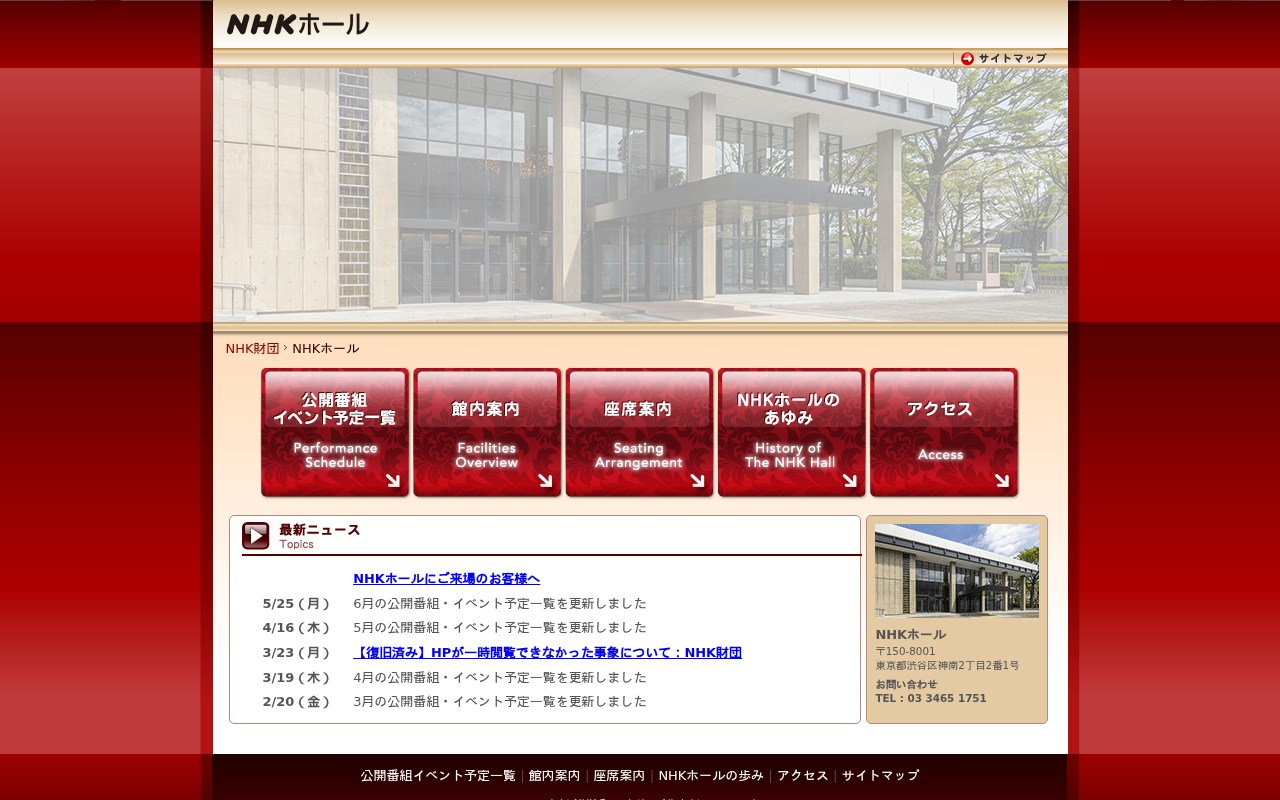The width and height of the screenshot is (1280, 800).
Task: Open 公開番組イベント予定一覧 Performance Schedule tile
Action: tap(335, 432)
